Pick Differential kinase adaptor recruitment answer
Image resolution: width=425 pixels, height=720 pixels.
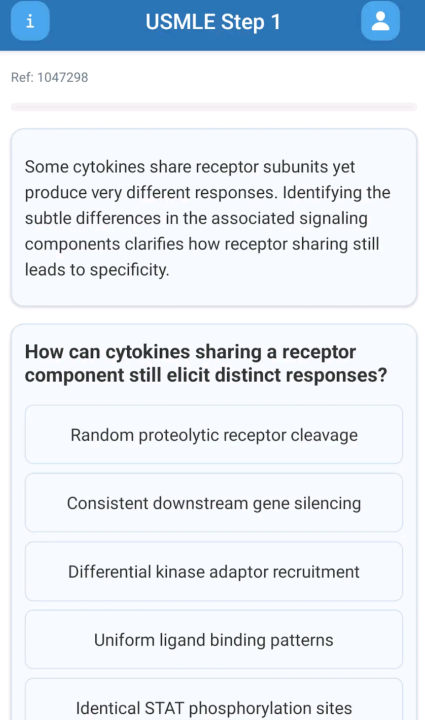[x=214, y=571]
